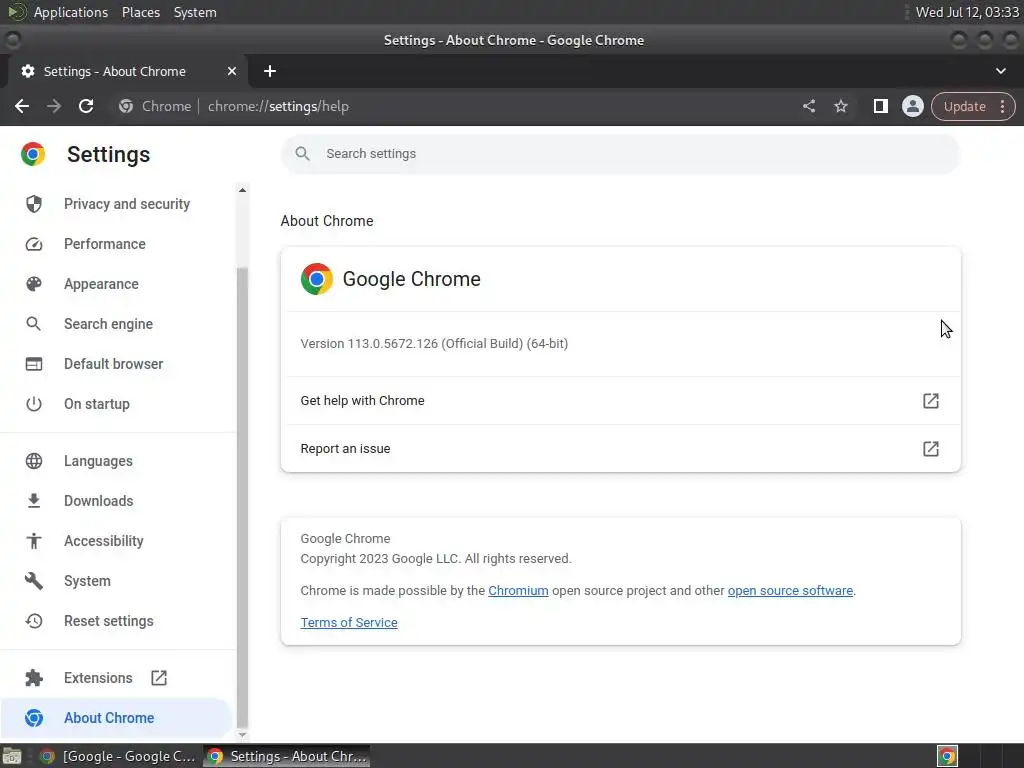The width and height of the screenshot is (1024, 768).
Task: Click the Privacy shield icon
Action: pos(33,204)
